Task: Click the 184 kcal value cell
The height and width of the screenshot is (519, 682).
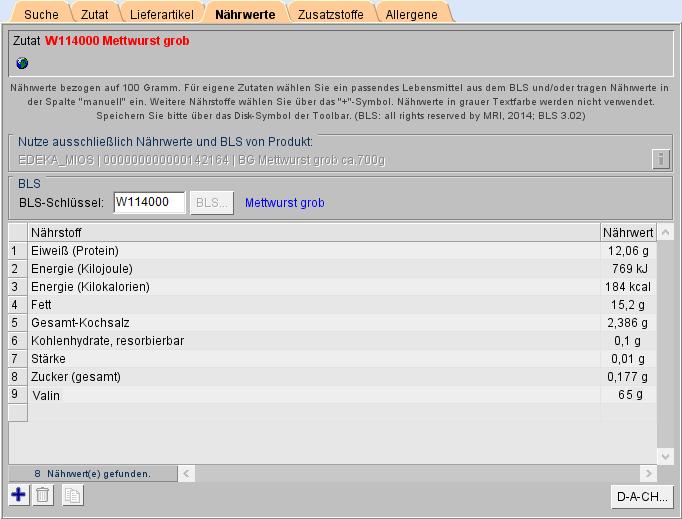Action: (628, 287)
